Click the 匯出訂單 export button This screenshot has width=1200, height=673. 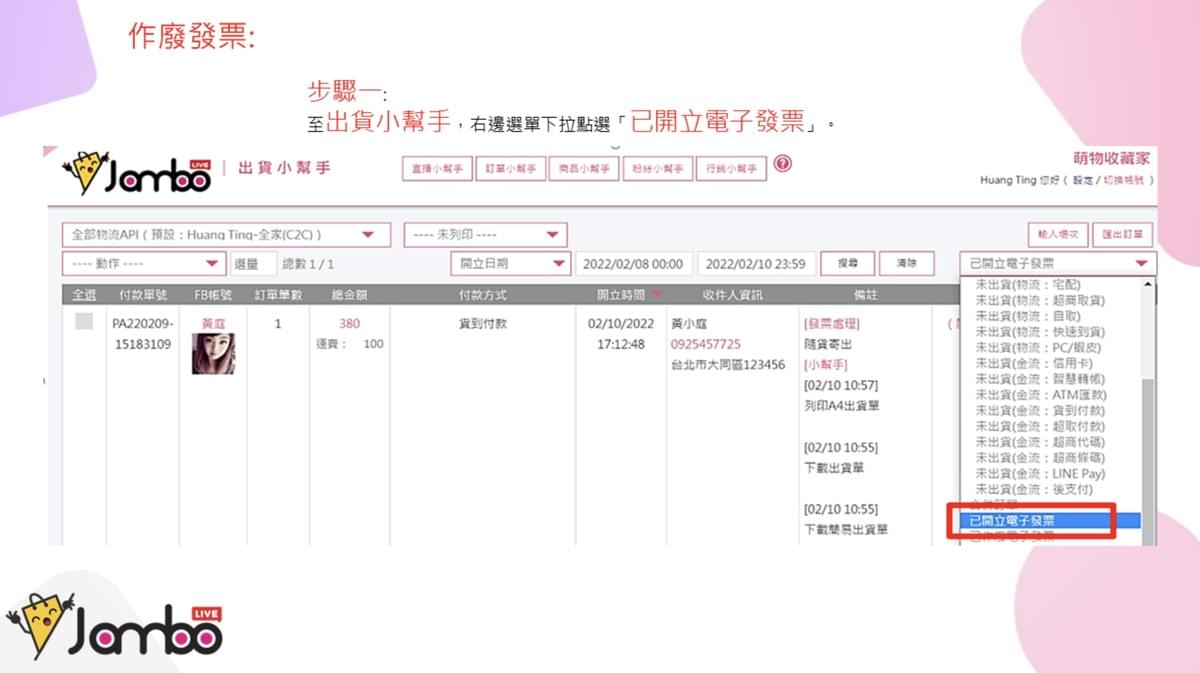(1123, 235)
